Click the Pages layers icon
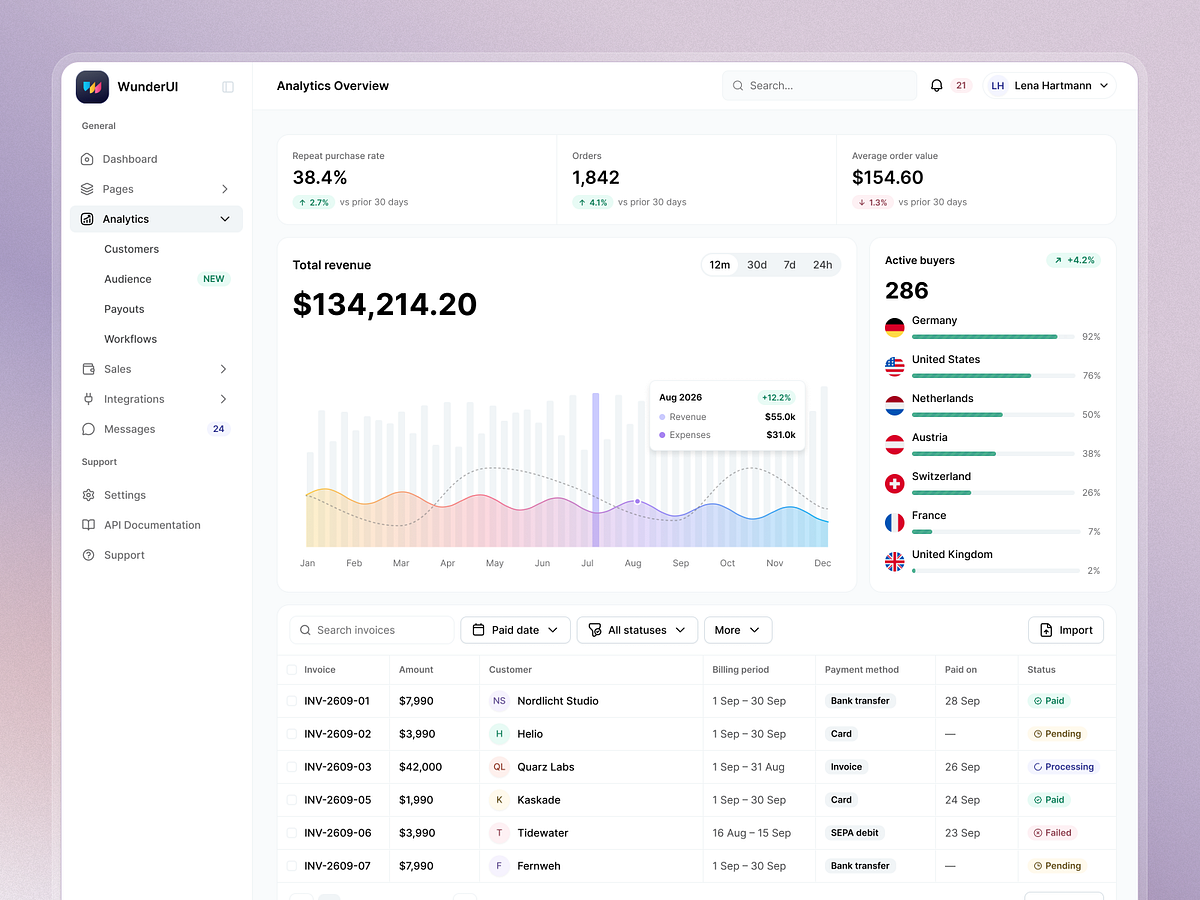Screen dimensions: 1200x900 (87, 189)
